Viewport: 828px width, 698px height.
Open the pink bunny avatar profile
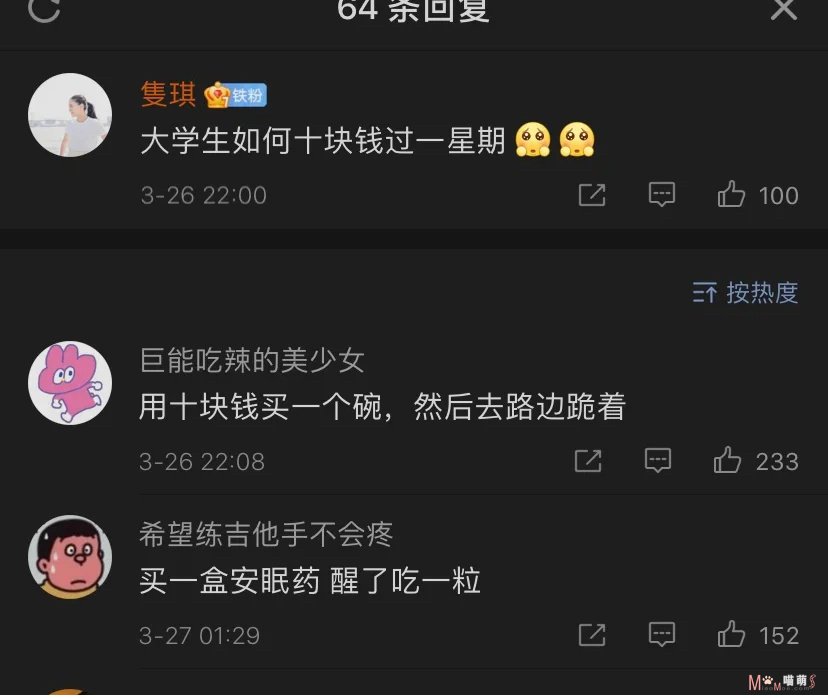click(70, 383)
